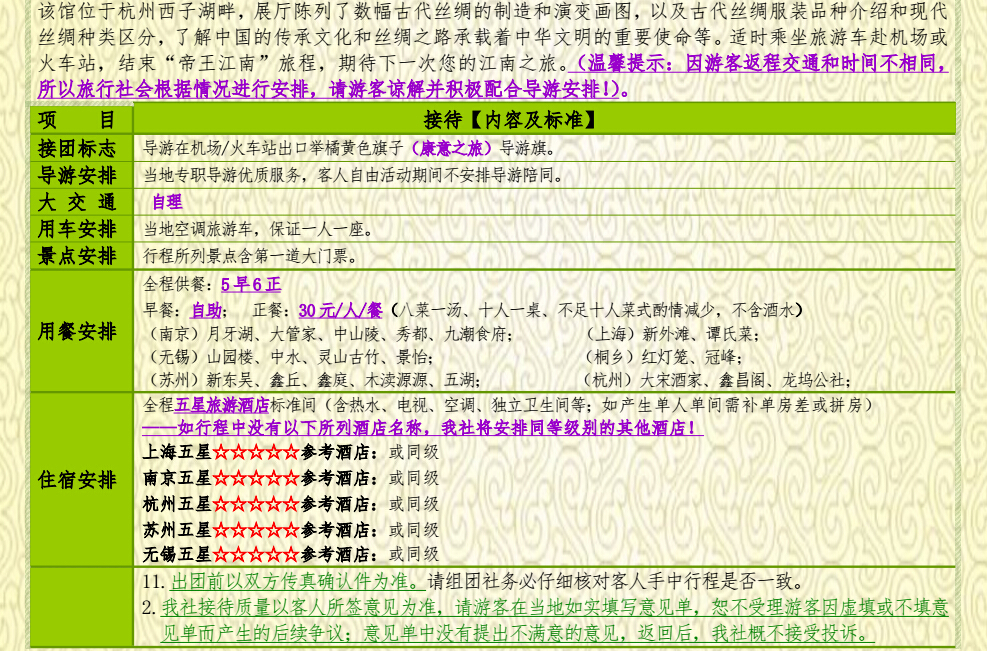Select the 用餐安排 row label
The width and height of the screenshot is (987, 651).
tap(77, 331)
